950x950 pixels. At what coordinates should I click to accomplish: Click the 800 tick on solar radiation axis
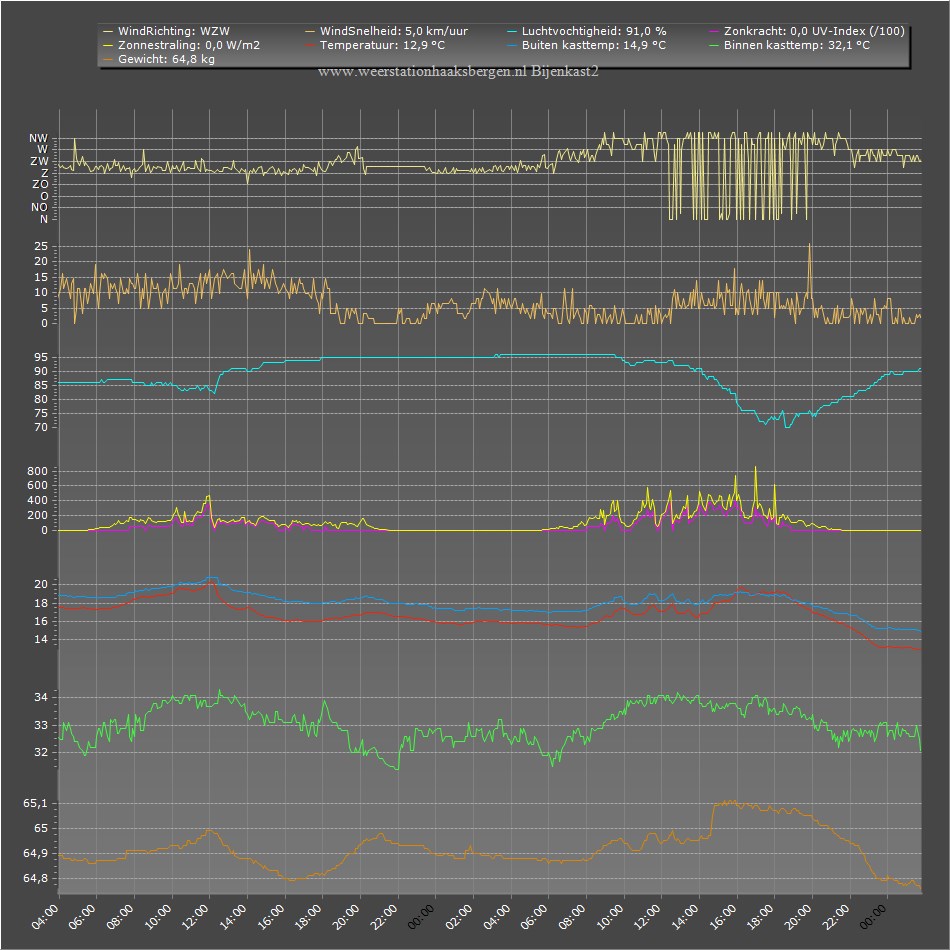(38, 471)
